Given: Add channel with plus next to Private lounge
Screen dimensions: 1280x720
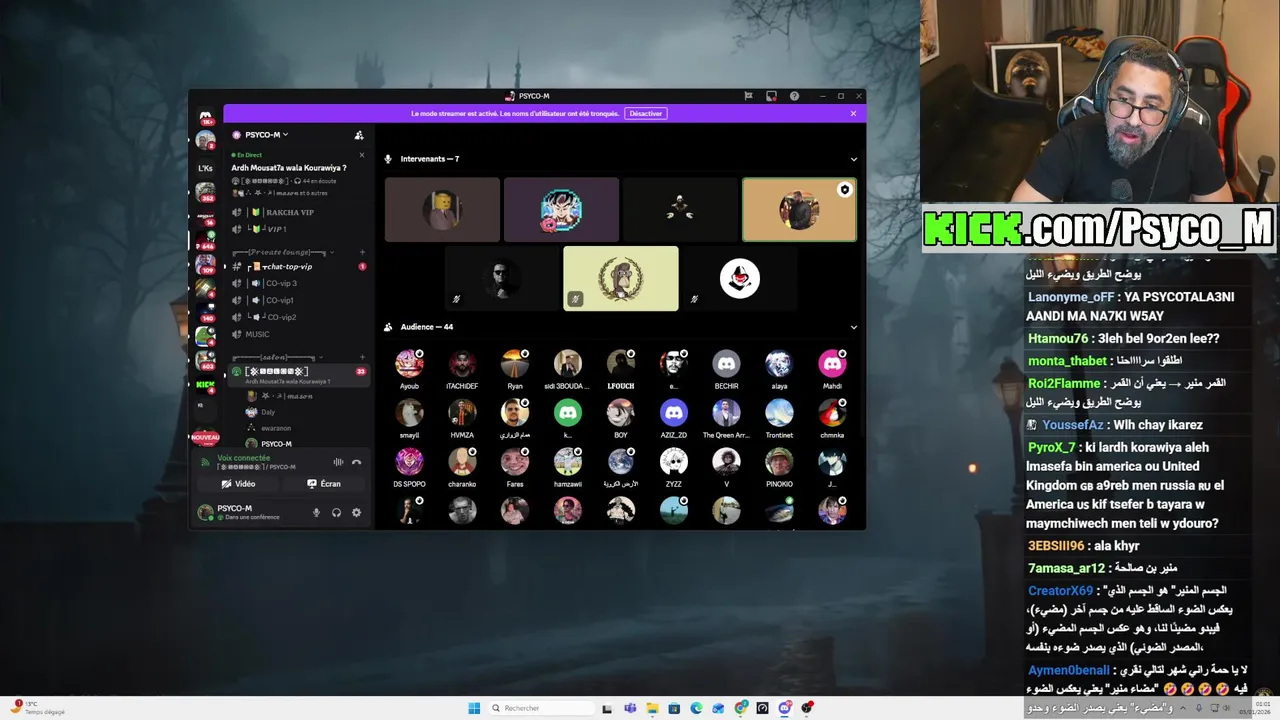Looking at the screenshot, I should tap(362, 252).
